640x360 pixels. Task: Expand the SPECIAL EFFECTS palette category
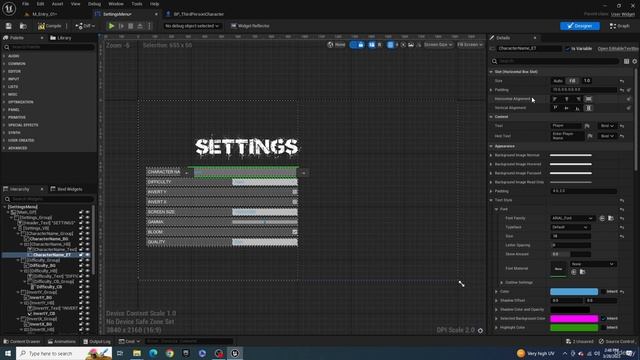[x=23, y=125]
